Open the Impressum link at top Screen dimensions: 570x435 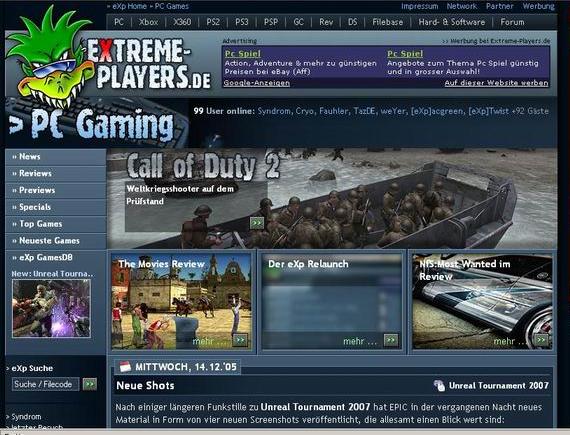(x=420, y=6)
